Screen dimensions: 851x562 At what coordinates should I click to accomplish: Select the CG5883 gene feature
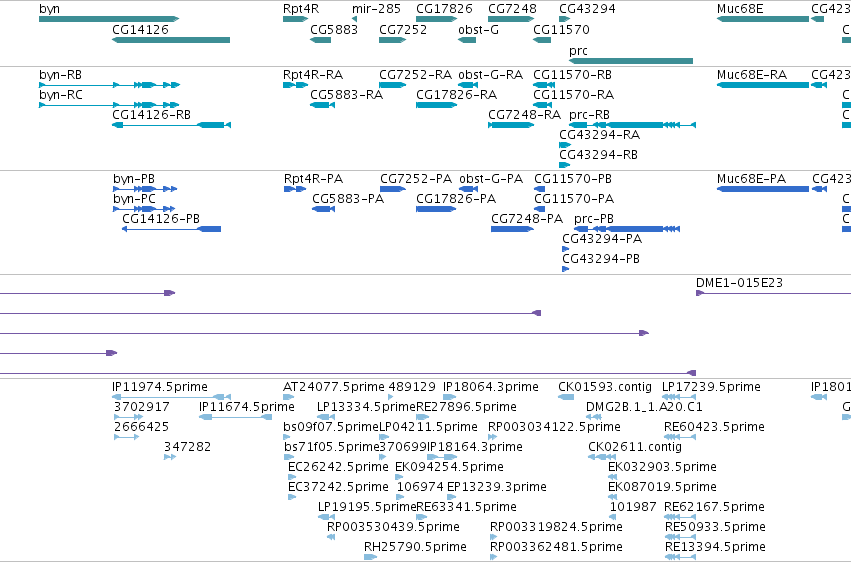[x=320, y=40]
